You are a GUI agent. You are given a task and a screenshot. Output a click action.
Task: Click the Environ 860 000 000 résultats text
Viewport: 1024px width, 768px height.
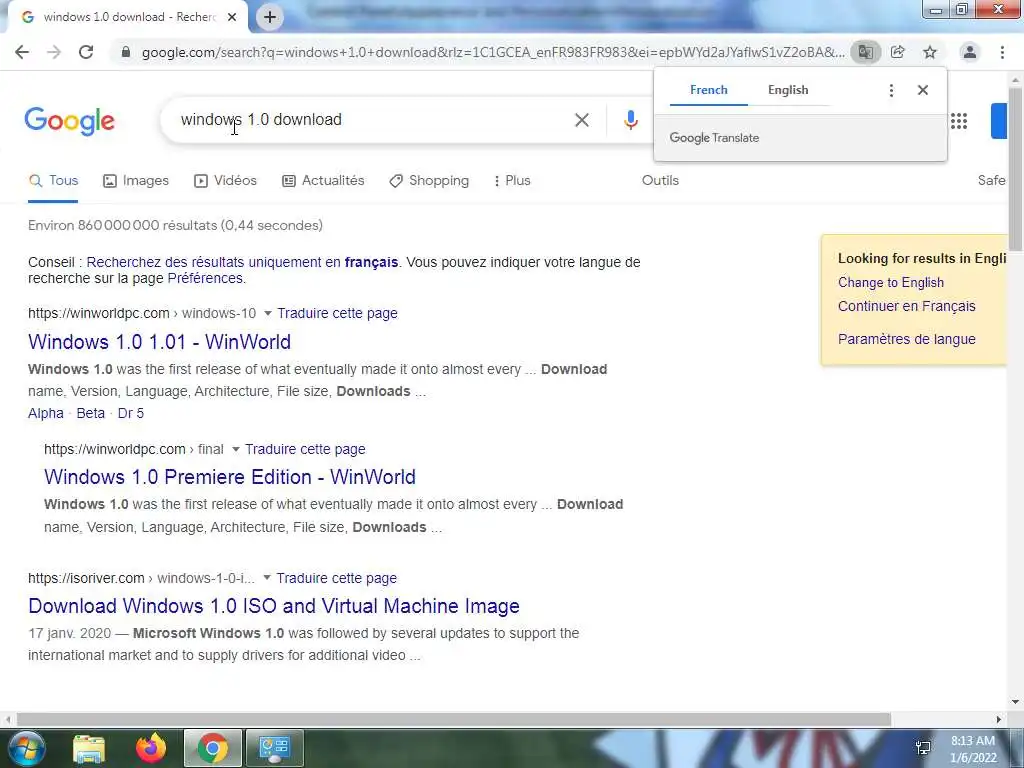pos(175,225)
